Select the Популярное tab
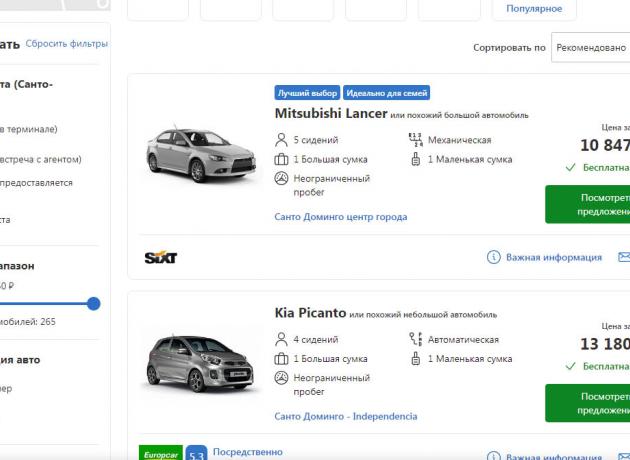The image size is (630, 460). pos(534,8)
